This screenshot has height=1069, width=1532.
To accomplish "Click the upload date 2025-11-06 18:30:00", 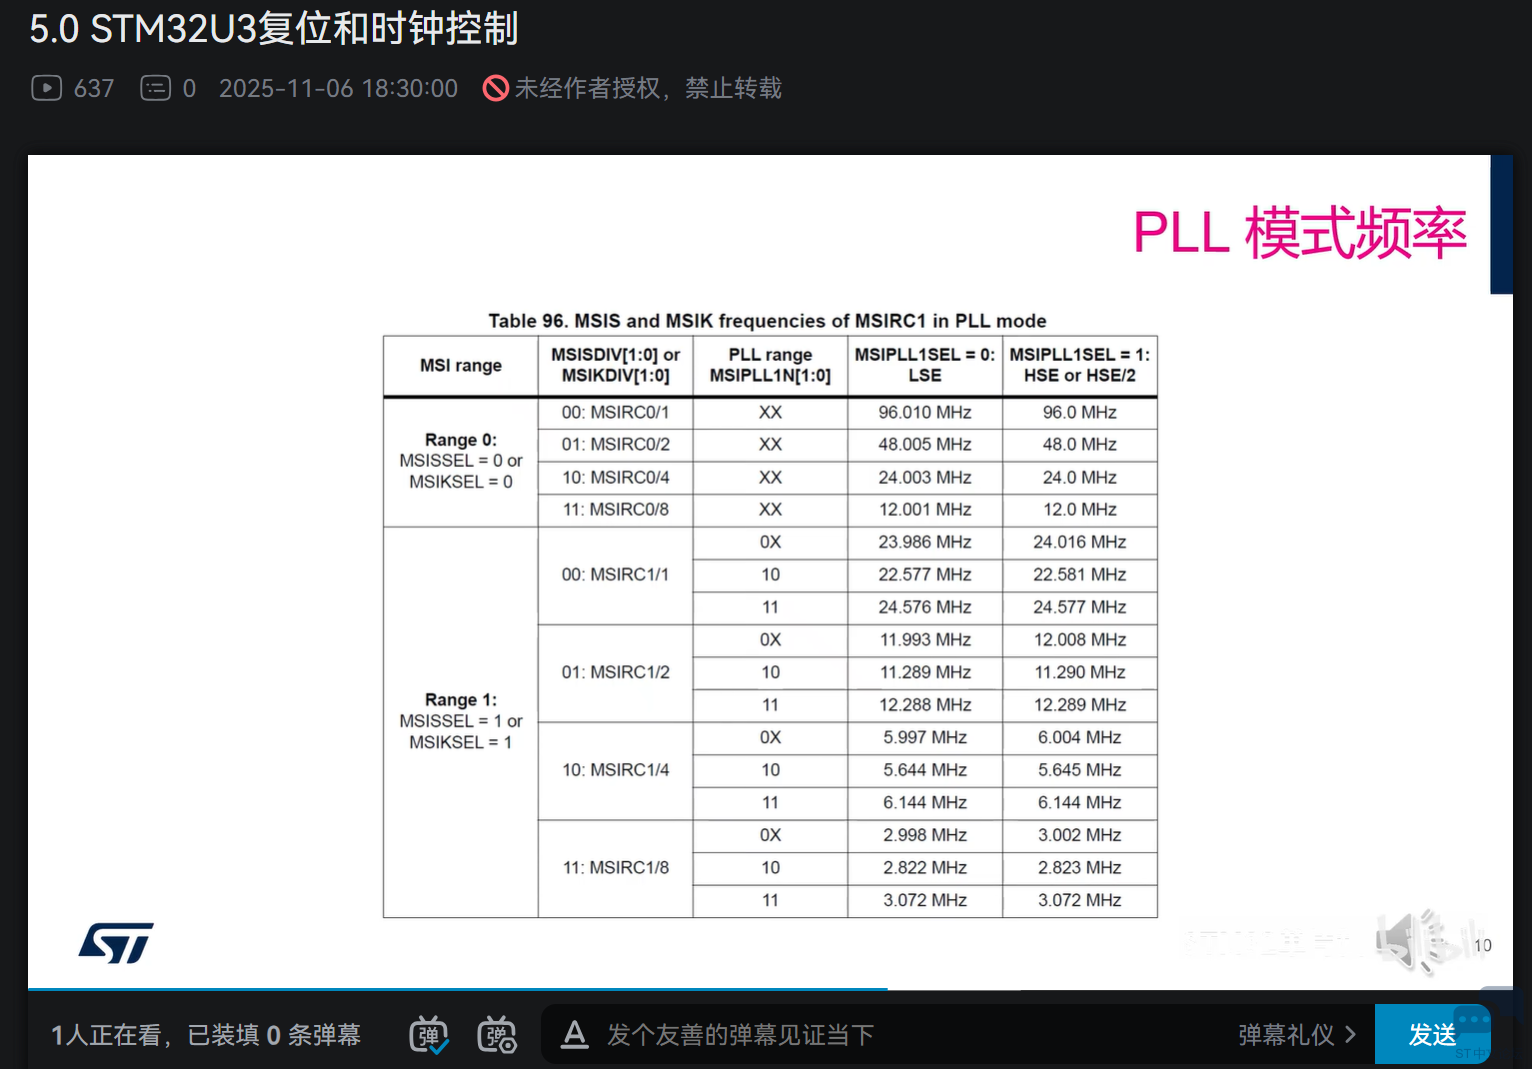I will tap(338, 88).
